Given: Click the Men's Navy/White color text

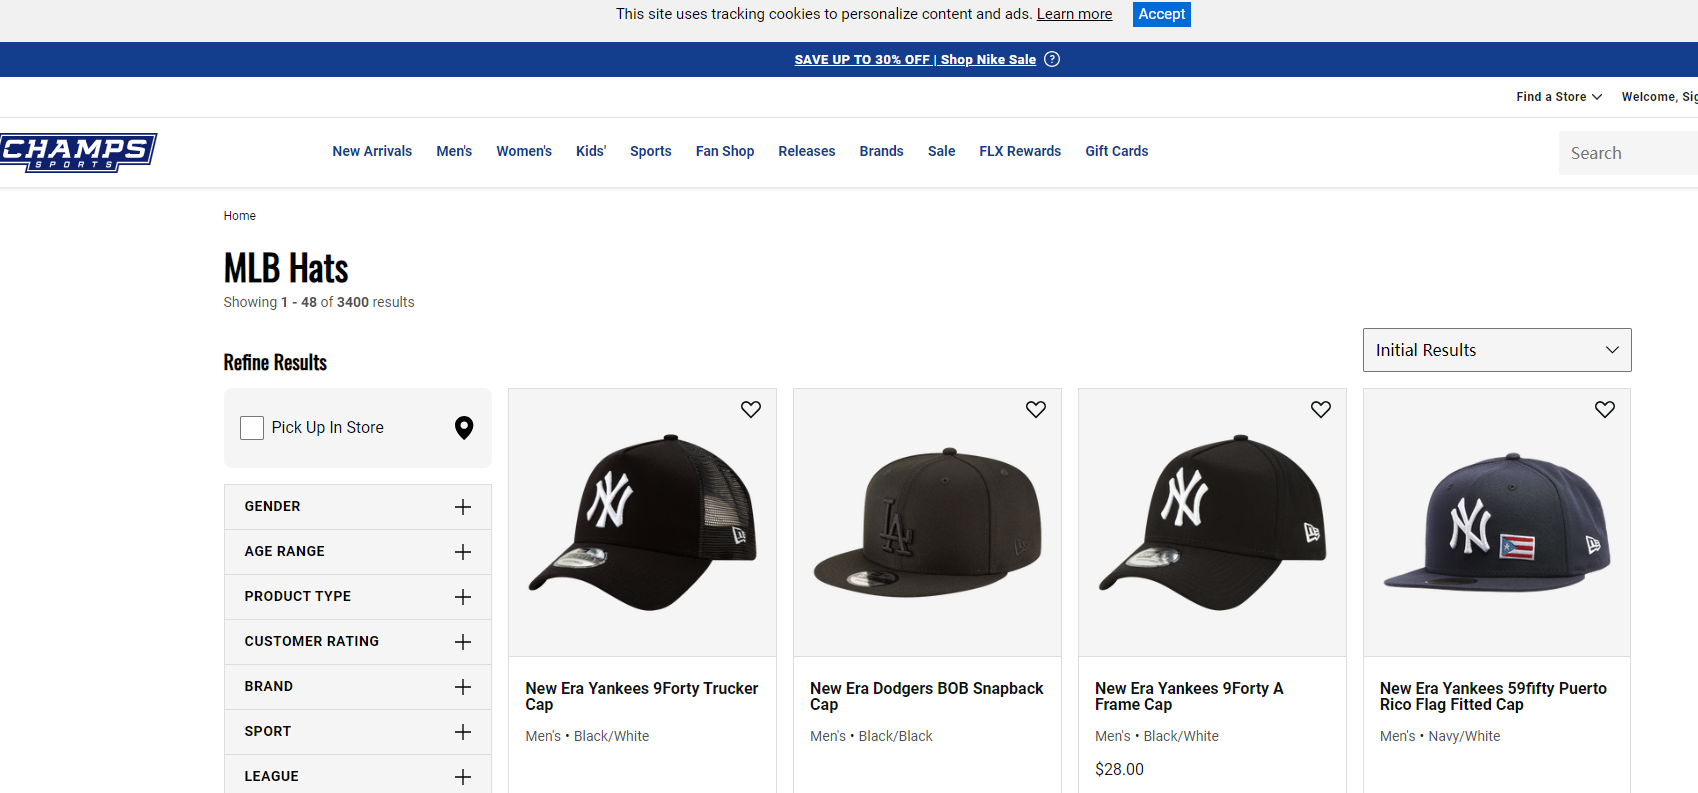Looking at the screenshot, I should pyautogui.click(x=1440, y=736).
